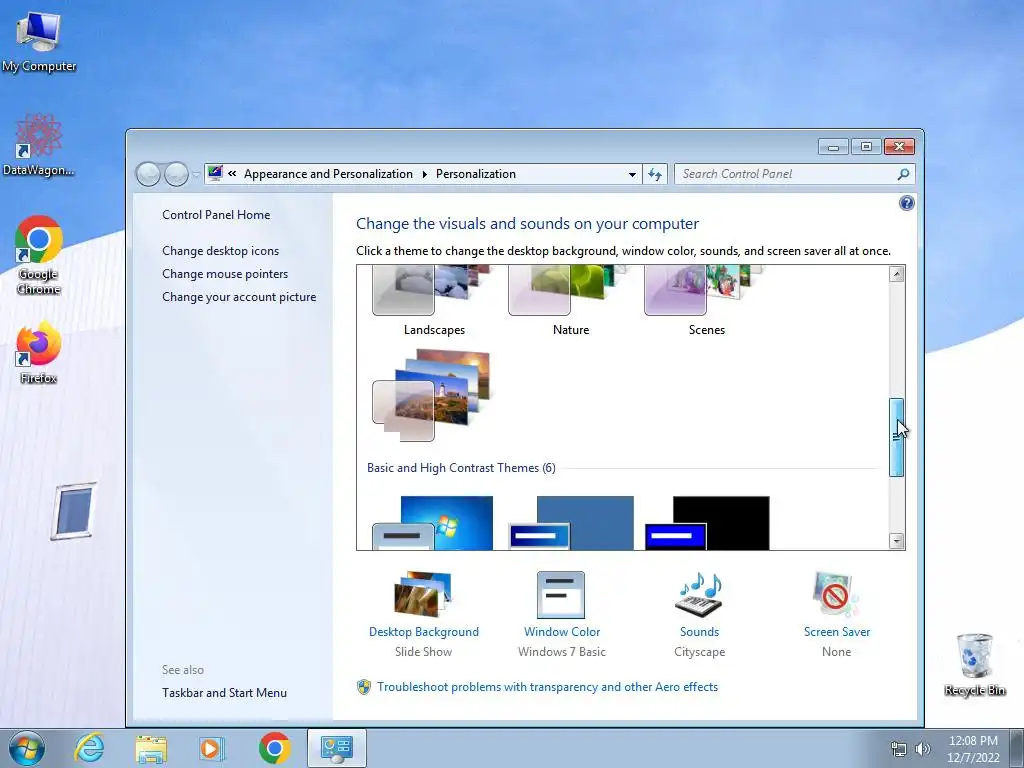Select the black high contrast theme thumbnail

click(x=707, y=523)
